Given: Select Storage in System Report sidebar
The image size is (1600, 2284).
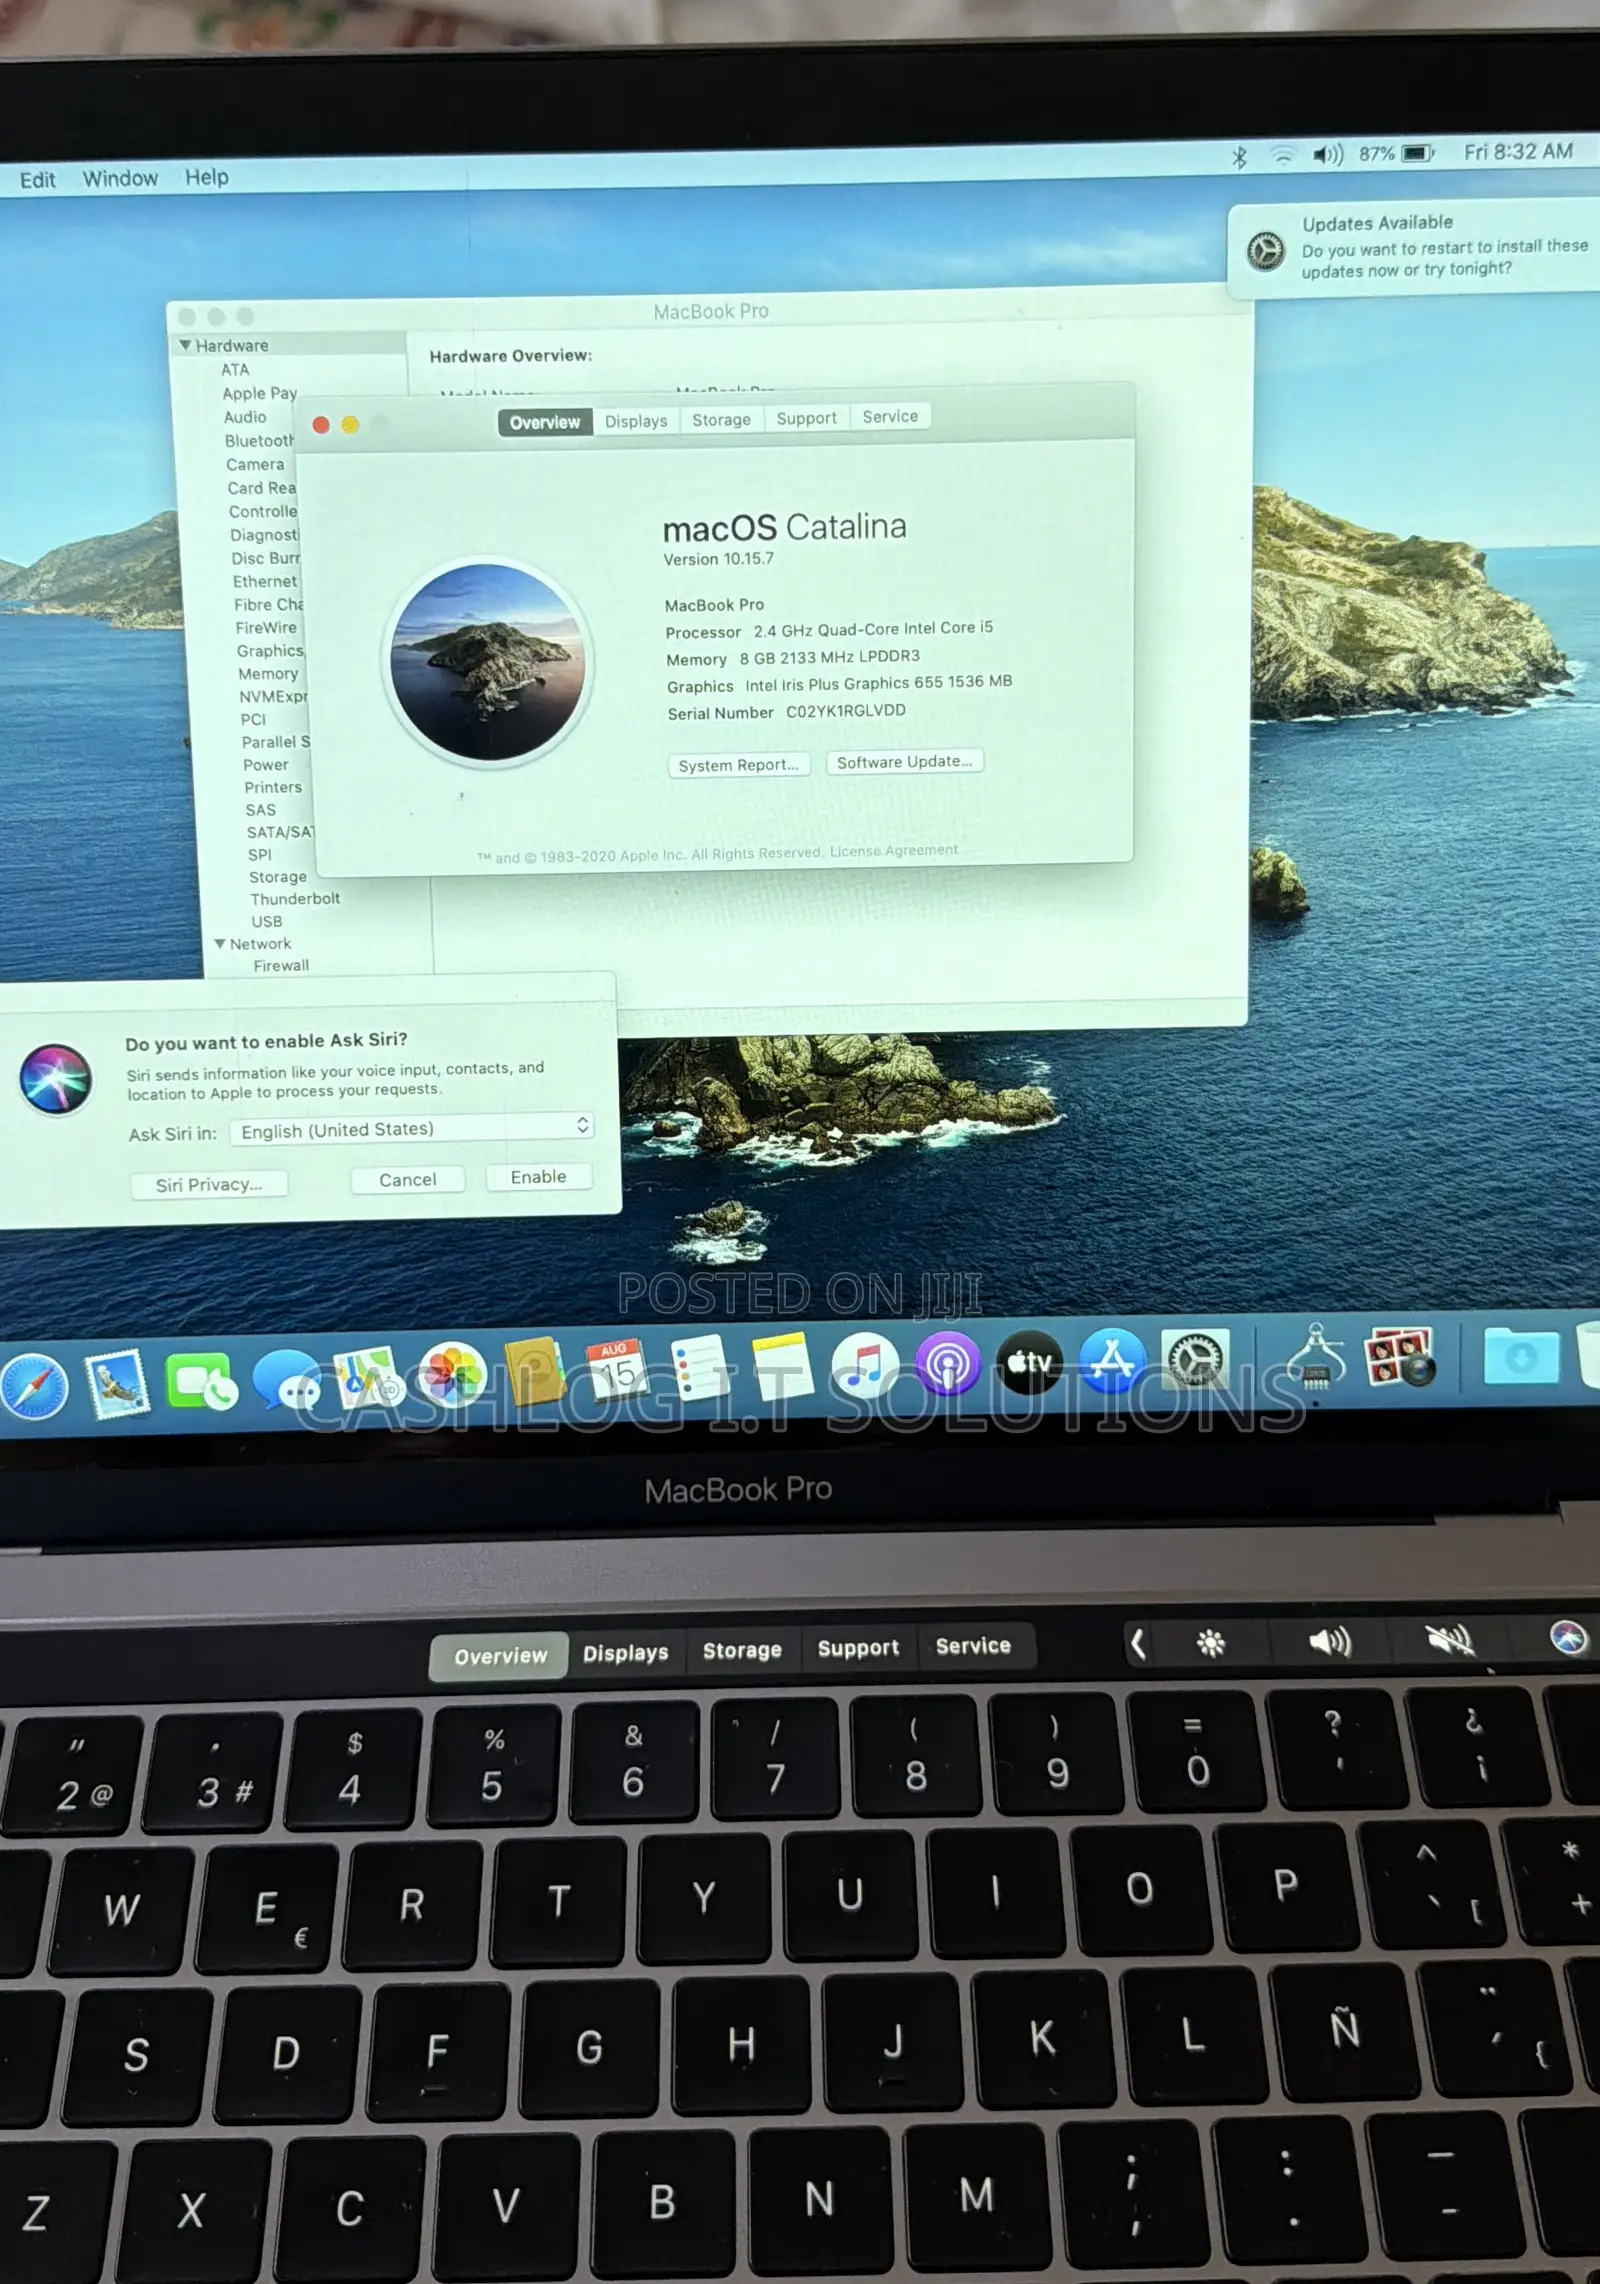Looking at the screenshot, I should (x=278, y=877).
